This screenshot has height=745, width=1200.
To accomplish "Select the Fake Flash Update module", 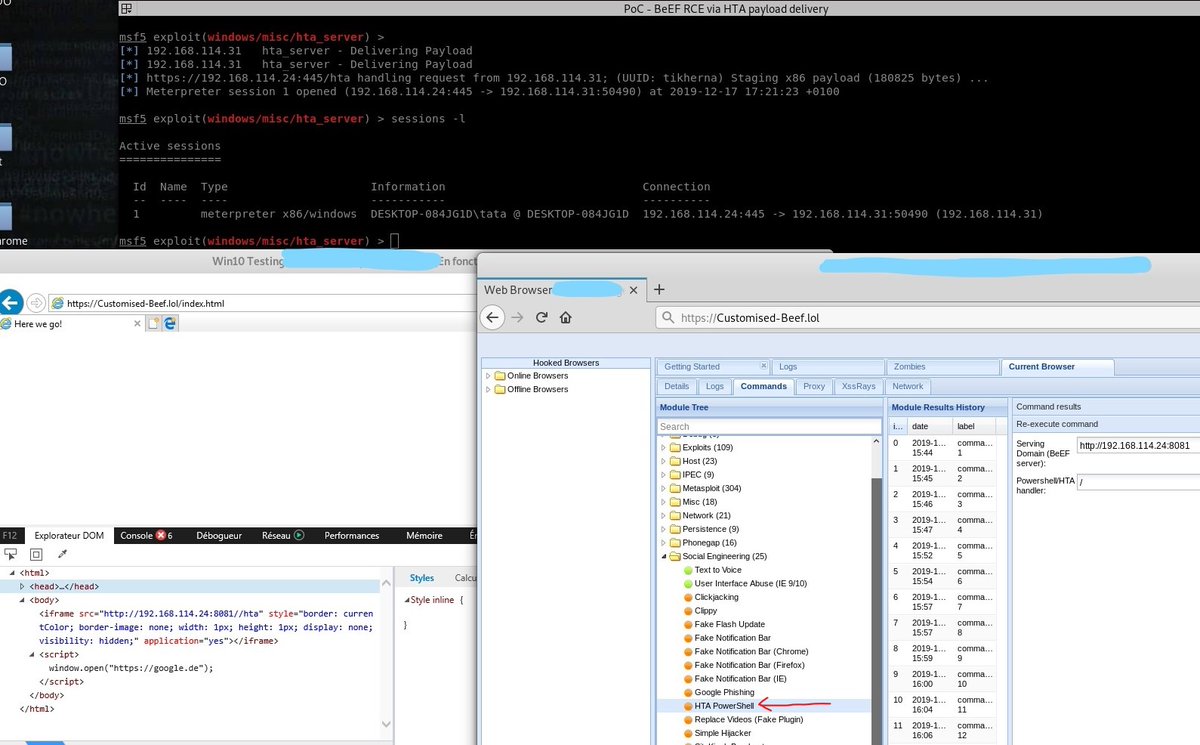I will (730, 624).
